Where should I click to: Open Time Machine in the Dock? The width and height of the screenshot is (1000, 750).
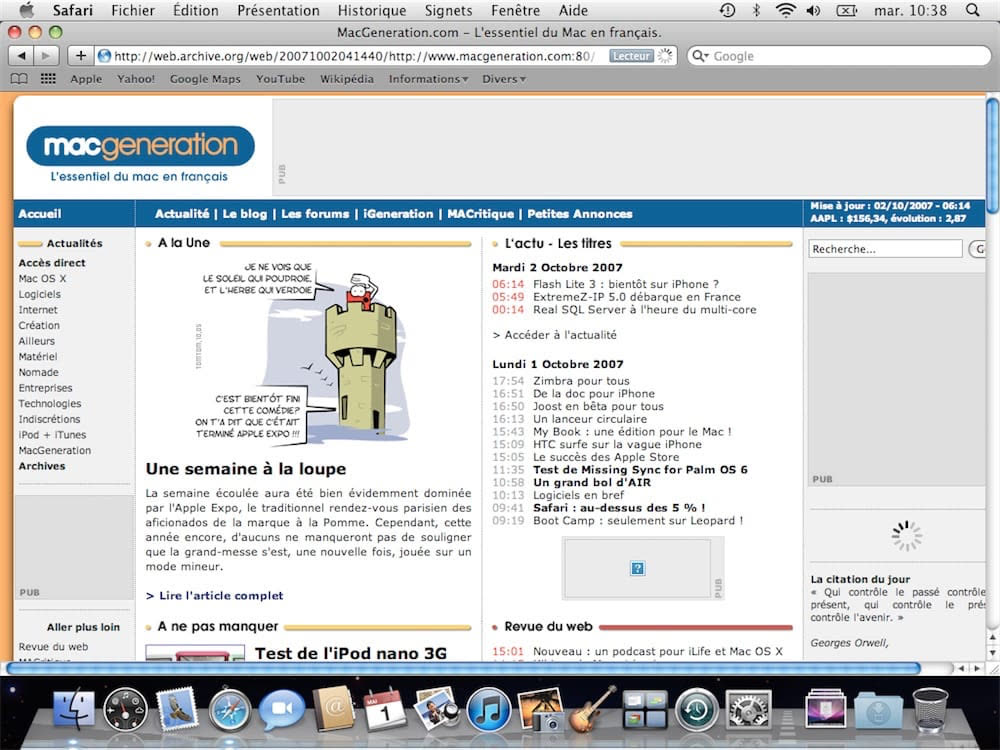pyautogui.click(x=697, y=709)
